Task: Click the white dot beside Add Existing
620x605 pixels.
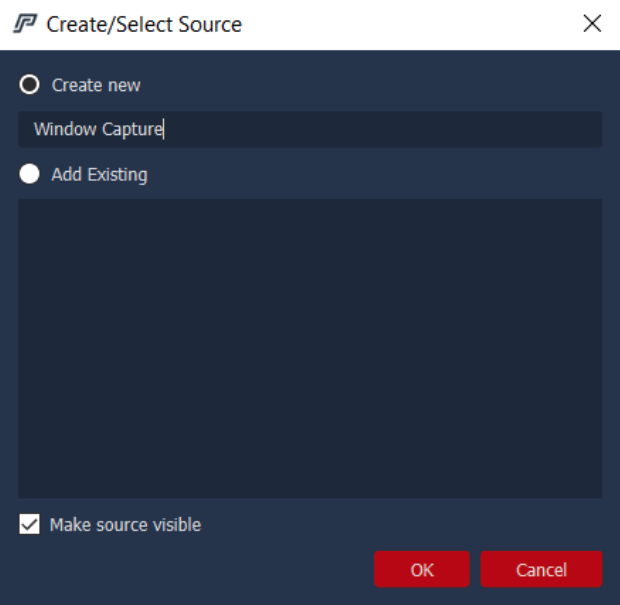Action: (30, 174)
